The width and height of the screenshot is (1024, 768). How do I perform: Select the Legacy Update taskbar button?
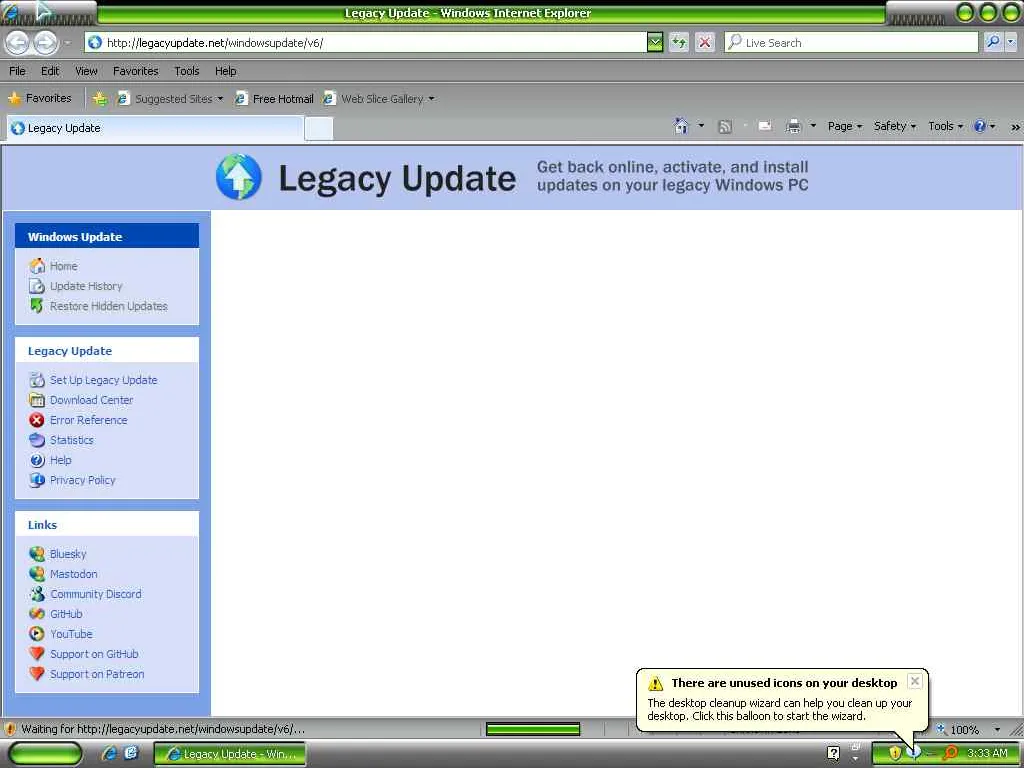[230, 754]
